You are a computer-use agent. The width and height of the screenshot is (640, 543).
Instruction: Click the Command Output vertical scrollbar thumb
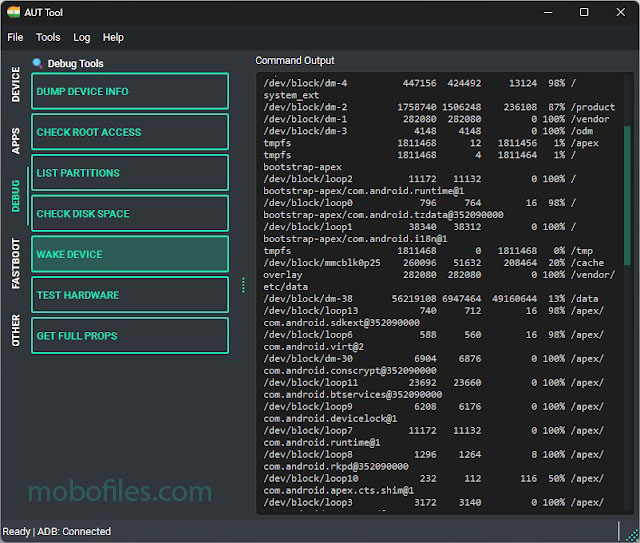pos(627,196)
